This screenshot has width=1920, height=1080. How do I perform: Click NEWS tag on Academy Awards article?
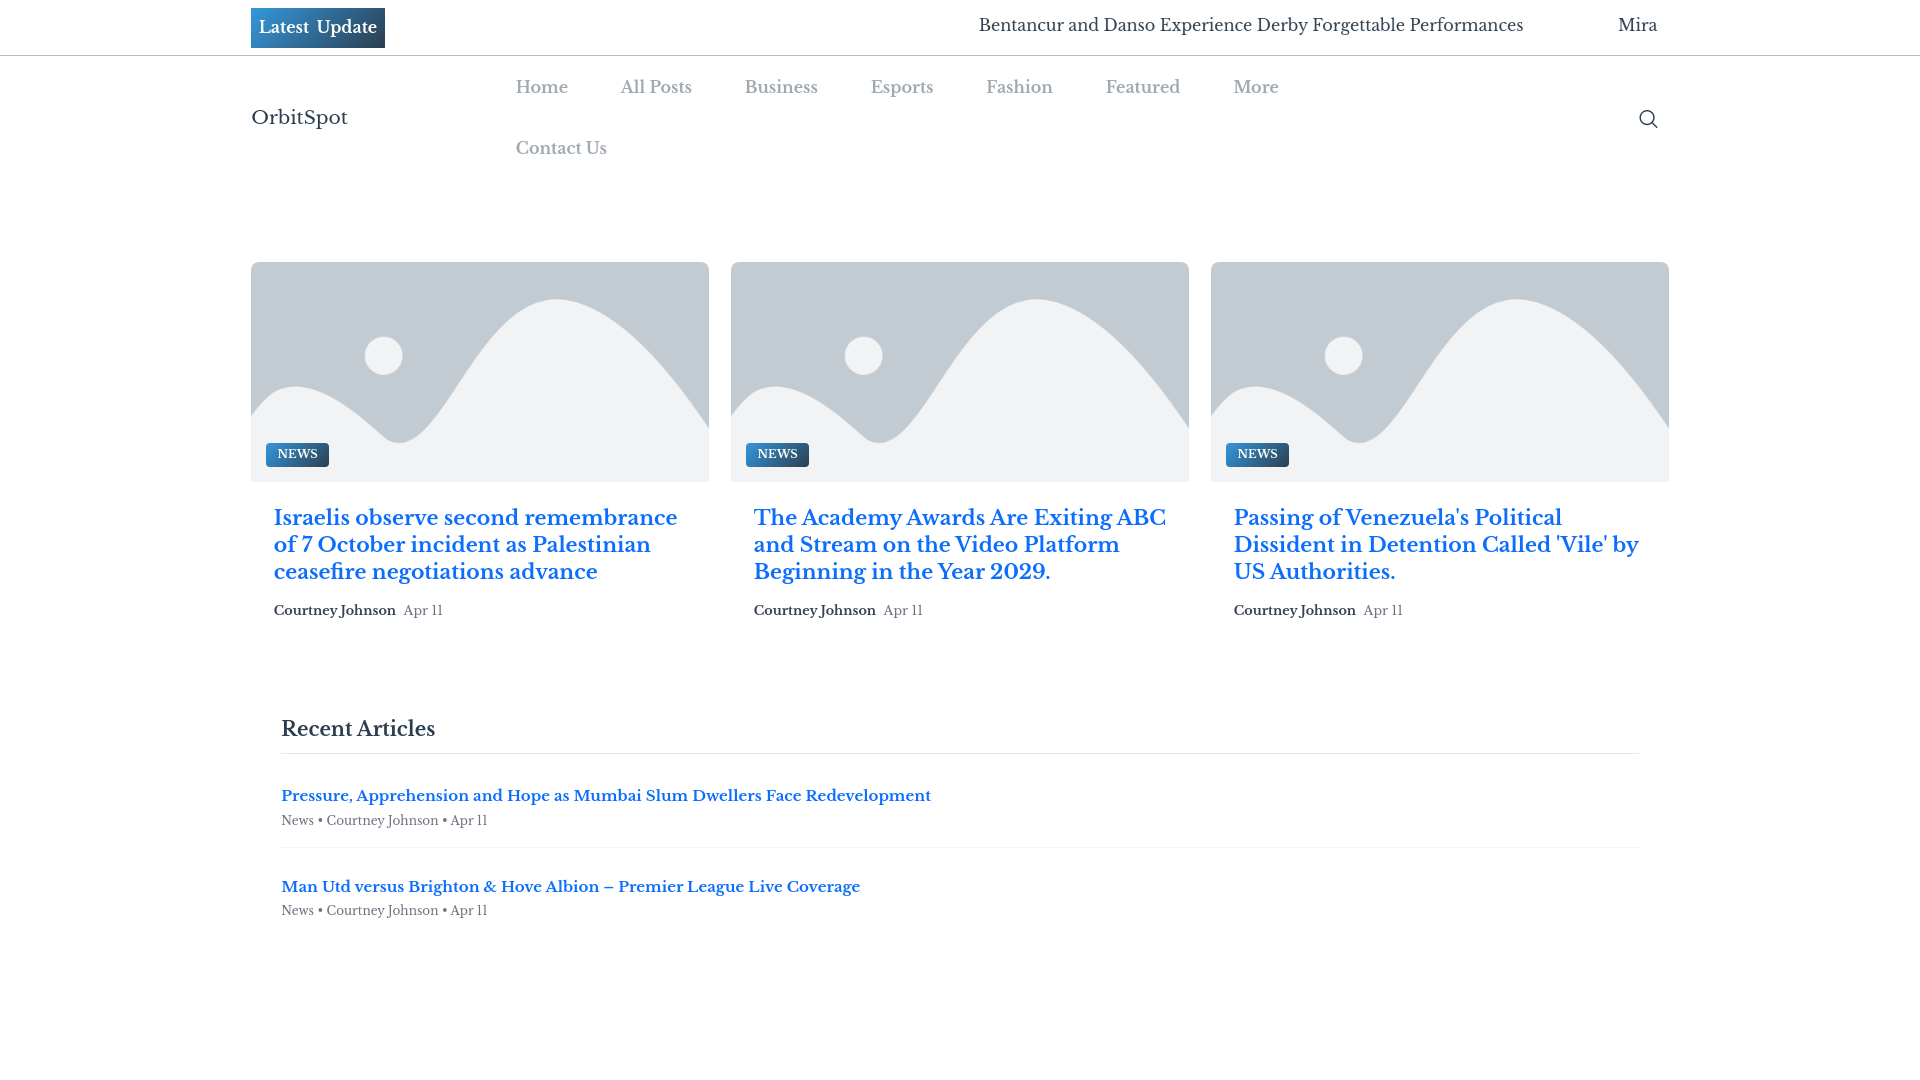[x=777, y=455]
